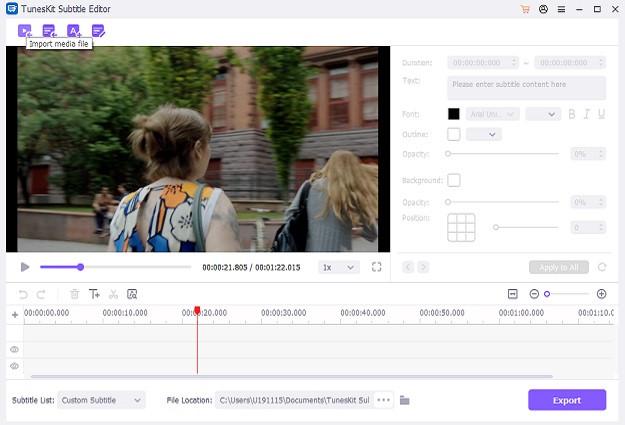
Task: Open the Arial font family dropdown
Action: [x=493, y=114]
